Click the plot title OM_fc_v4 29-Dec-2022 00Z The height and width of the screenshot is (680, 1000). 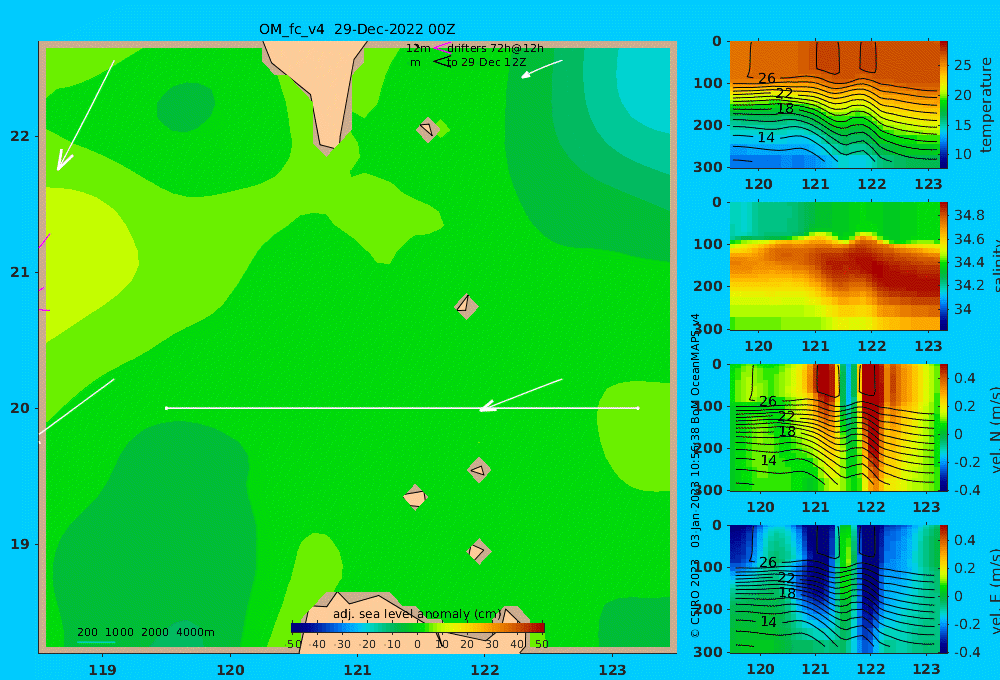pos(357,29)
